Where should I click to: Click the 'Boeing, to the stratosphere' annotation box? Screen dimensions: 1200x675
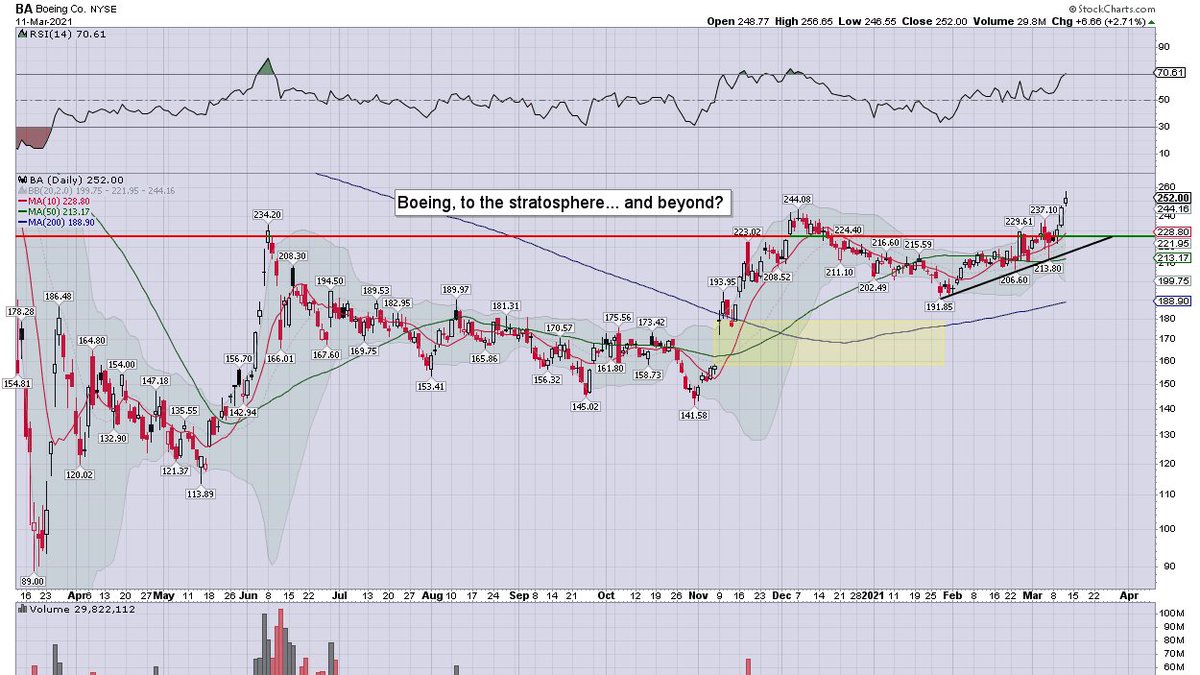[x=562, y=203]
